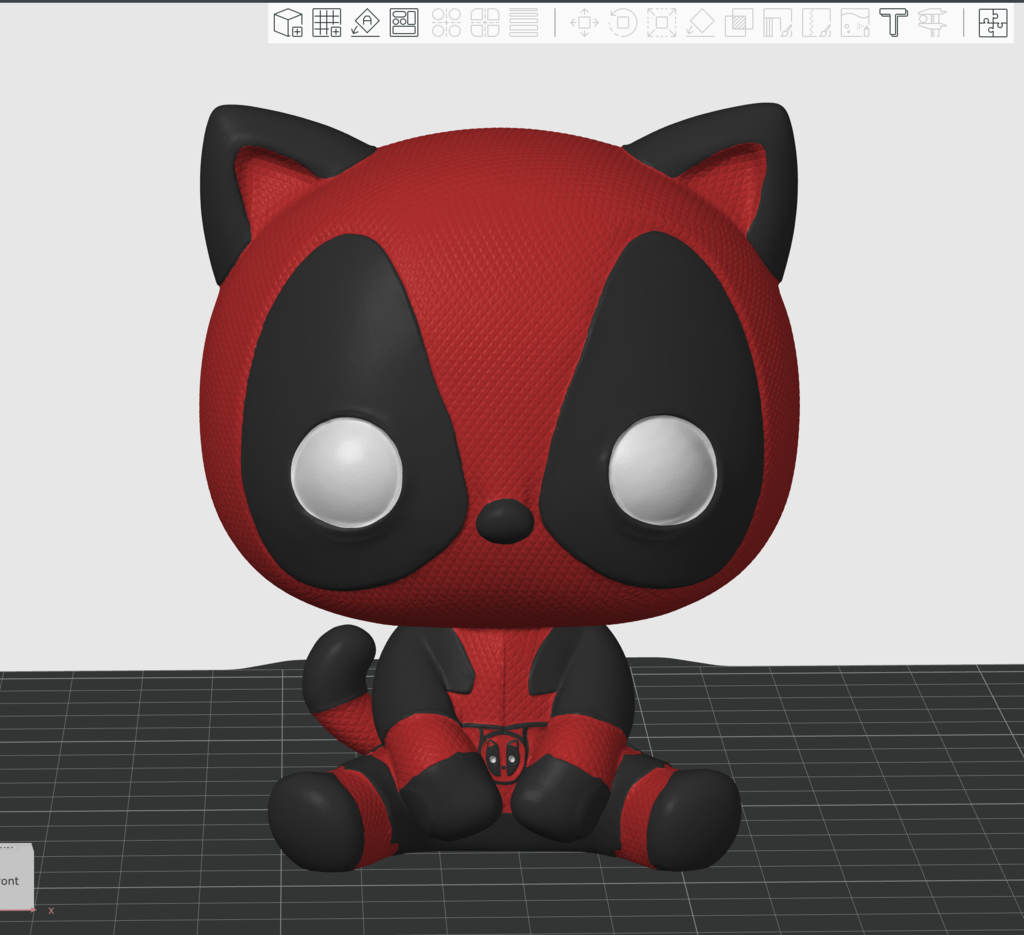The height and width of the screenshot is (935, 1024).
Task: Select the overlapping hatched squares tool
Action: pyautogui.click(x=739, y=23)
